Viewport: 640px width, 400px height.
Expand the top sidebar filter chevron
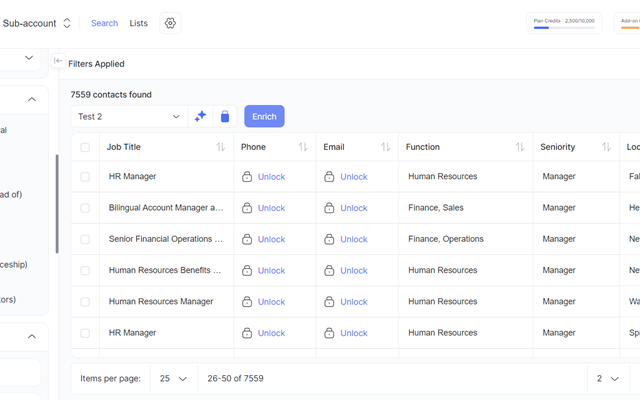(29, 58)
